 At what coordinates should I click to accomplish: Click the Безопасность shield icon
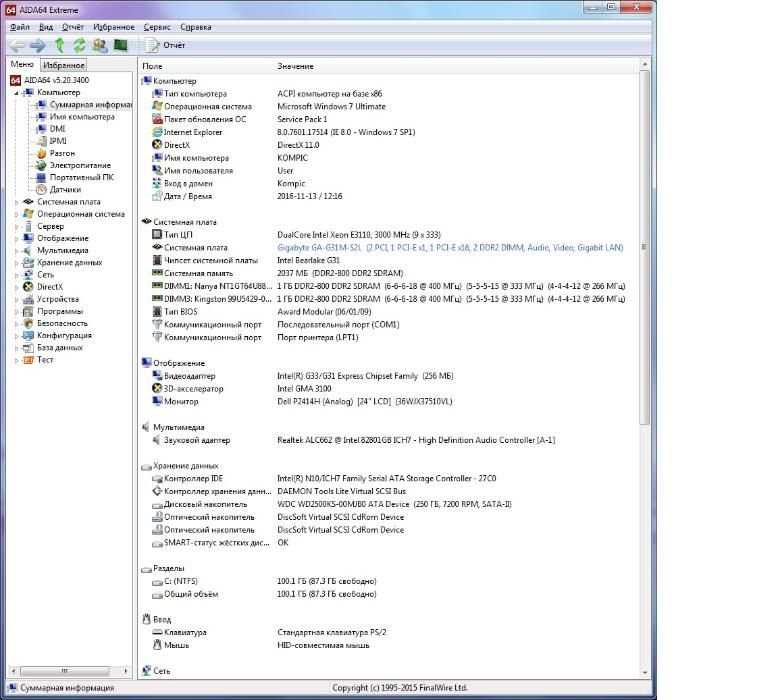tap(28, 323)
